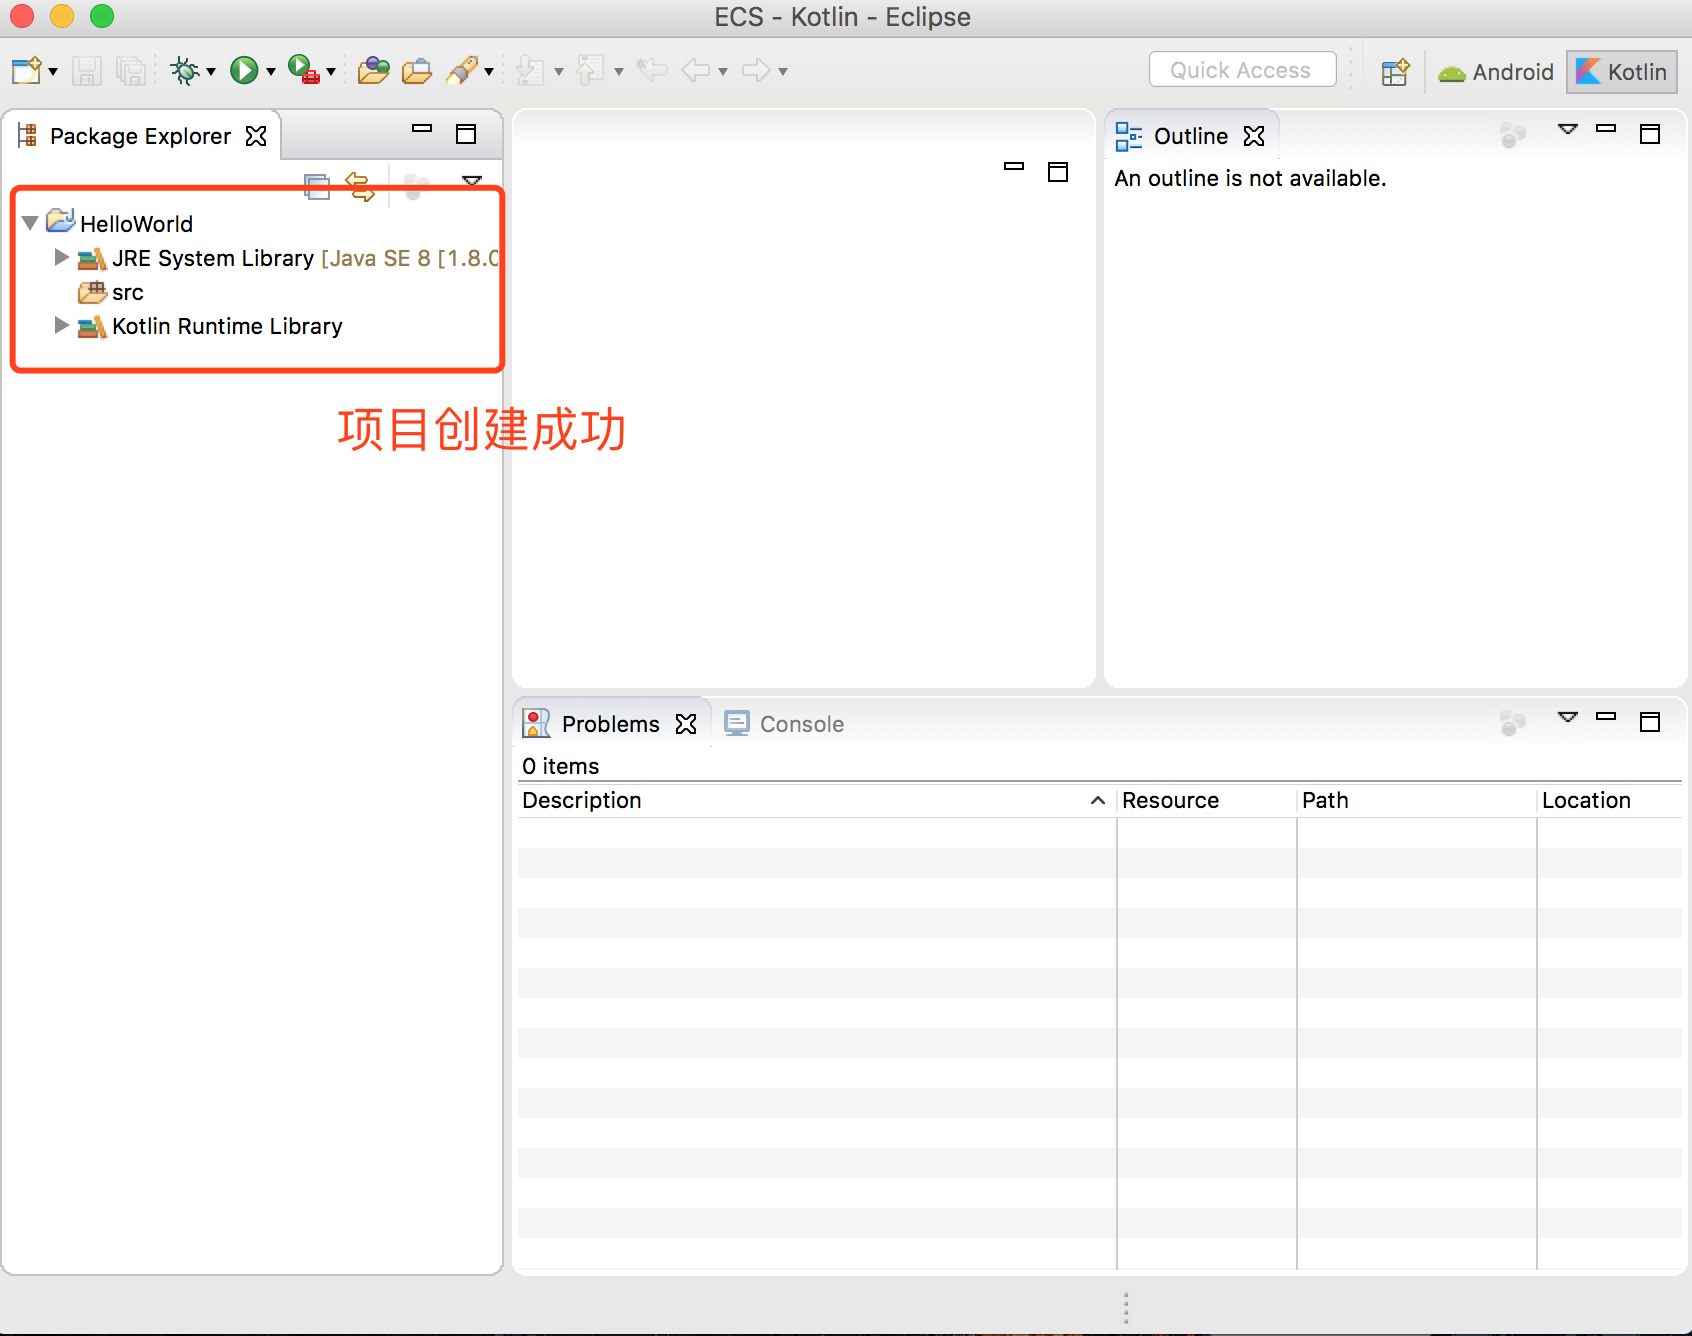Click Collapse All in Package Explorer
Image resolution: width=1692 pixels, height=1336 pixels.
[317, 187]
